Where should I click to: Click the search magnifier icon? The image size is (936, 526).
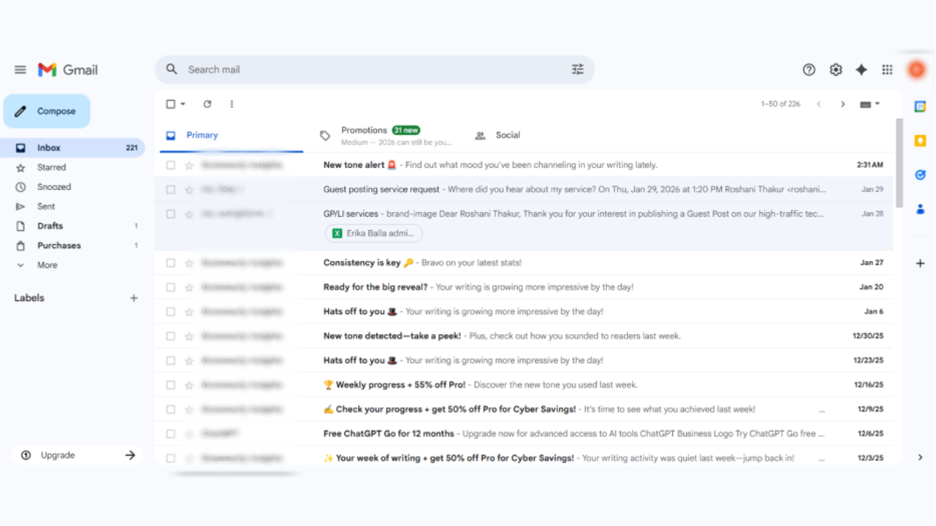pos(172,70)
